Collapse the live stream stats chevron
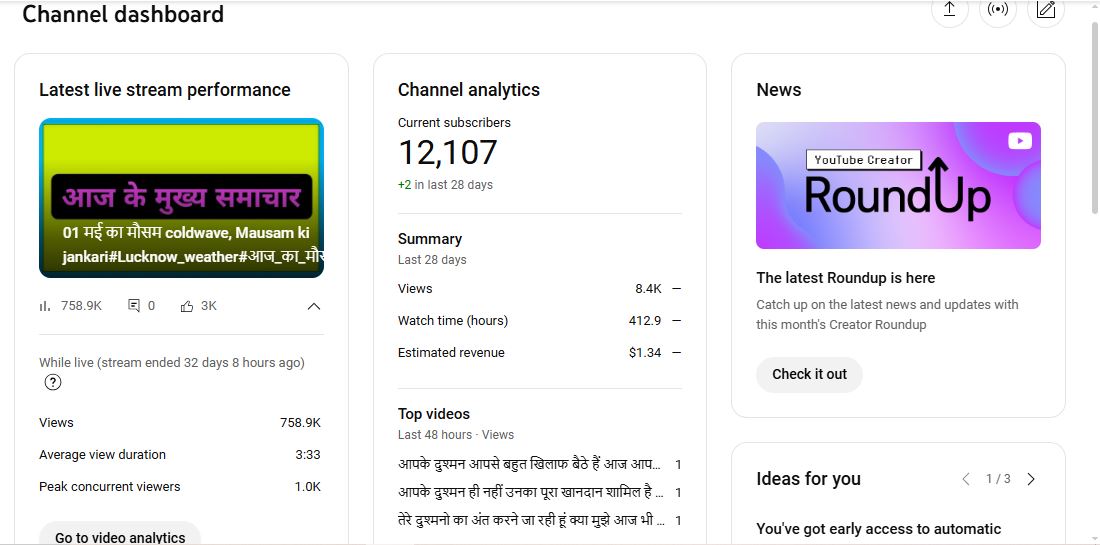The height and width of the screenshot is (545, 1100). pos(314,306)
